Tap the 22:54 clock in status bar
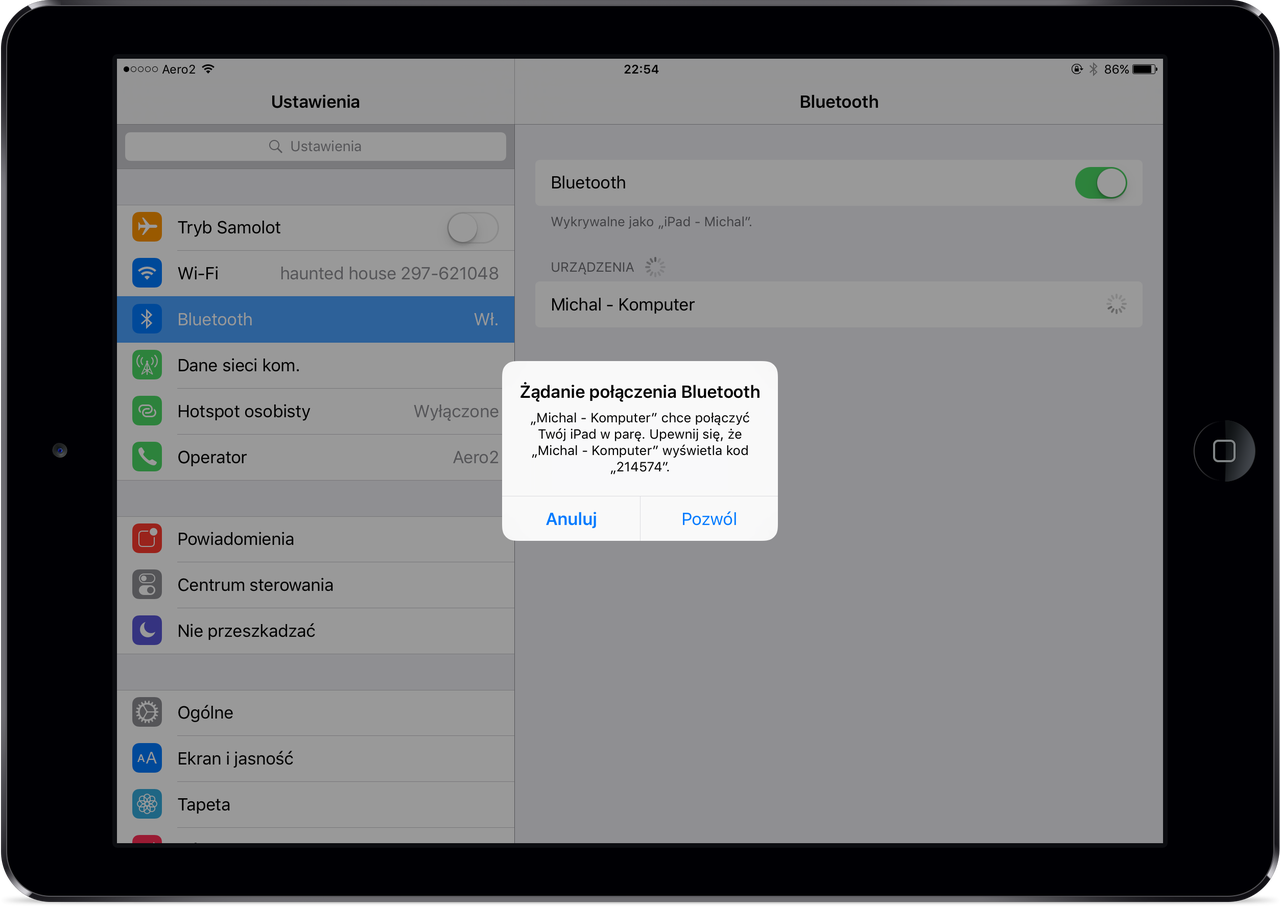This screenshot has width=1280, height=907. click(x=641, y=69)
